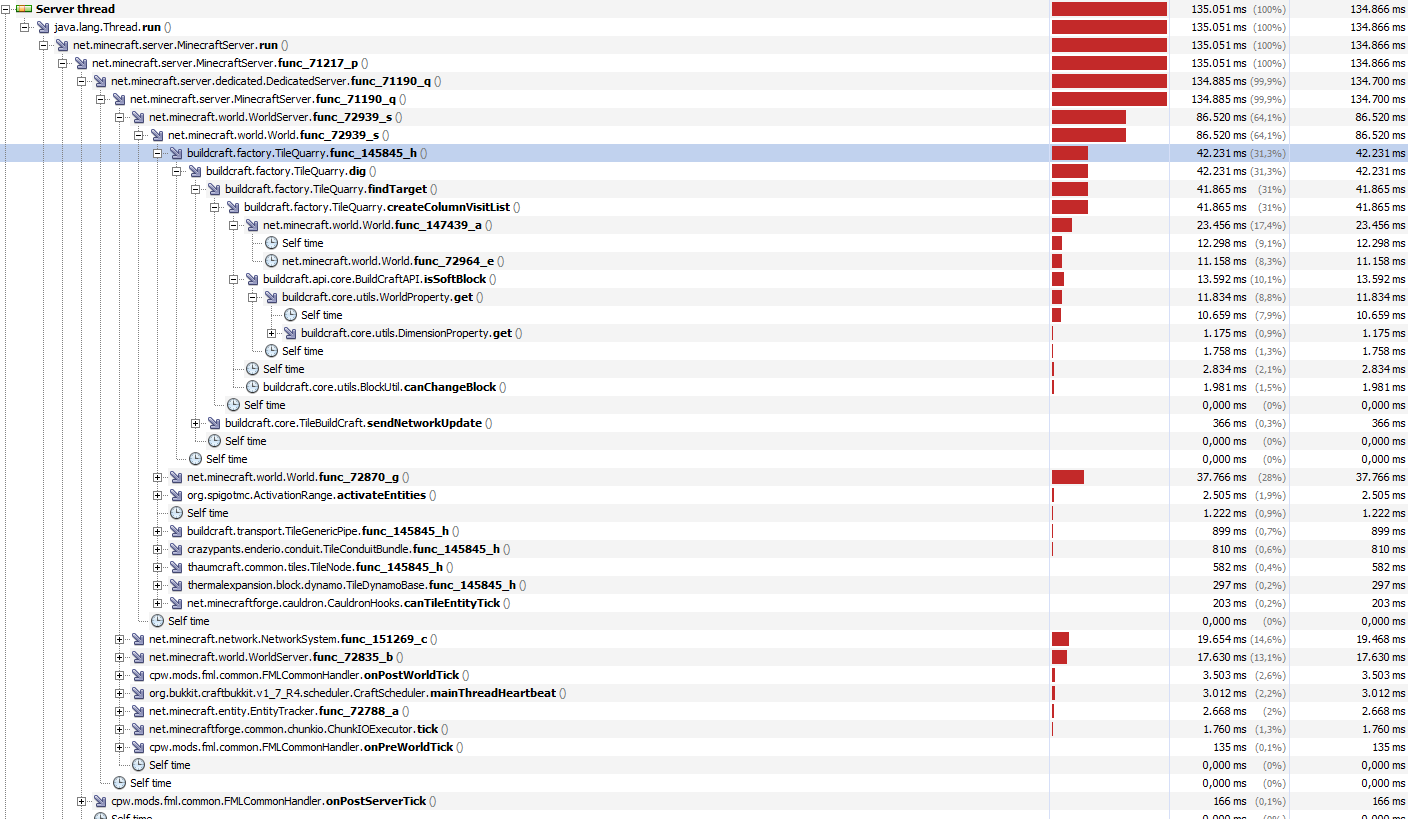The width and height of the screenshot is (1408, 819).
Task: Click method icon beside World.func_72870_g
Action: coord(176,477)
